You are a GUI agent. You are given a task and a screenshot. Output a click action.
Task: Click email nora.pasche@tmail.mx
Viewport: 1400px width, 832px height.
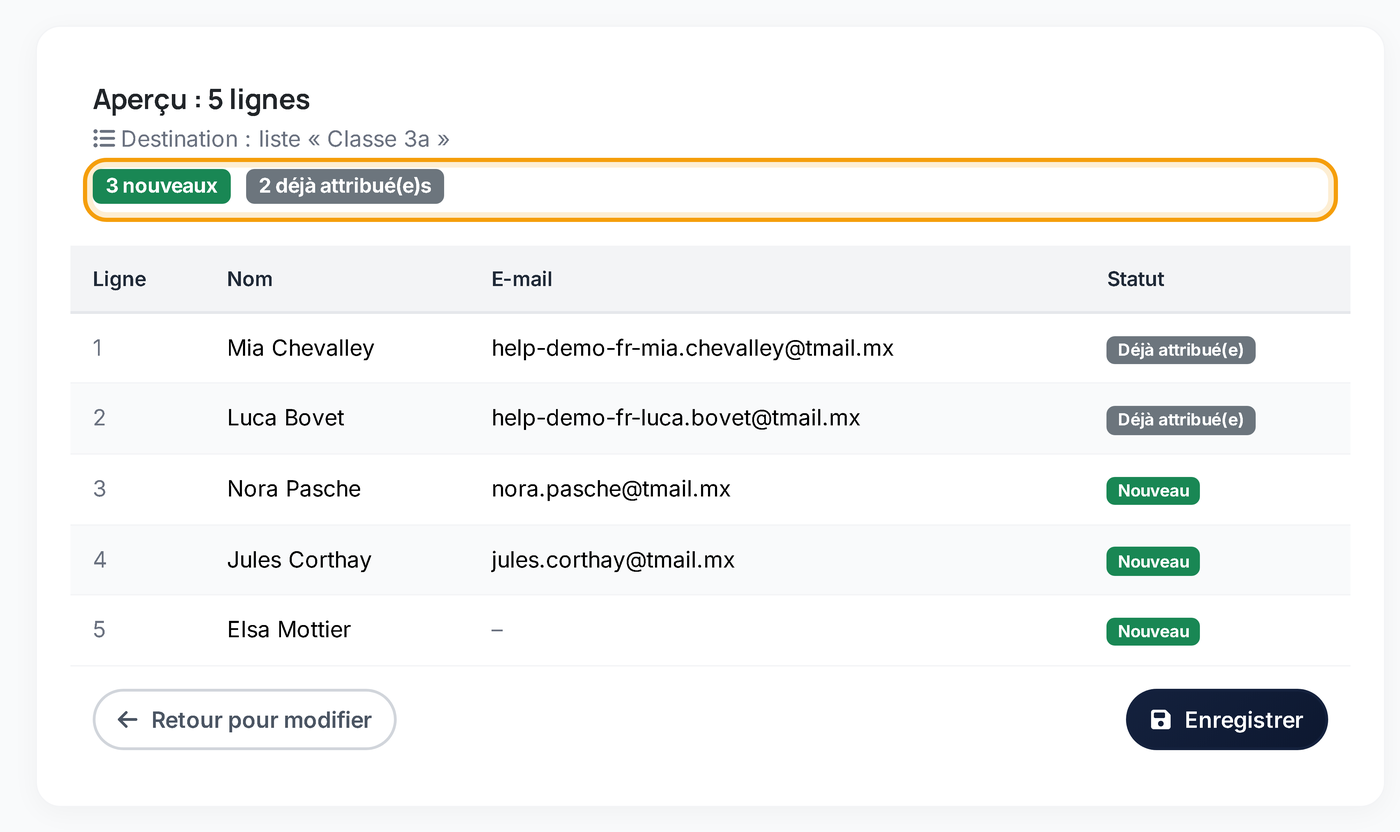pos(611,489)
